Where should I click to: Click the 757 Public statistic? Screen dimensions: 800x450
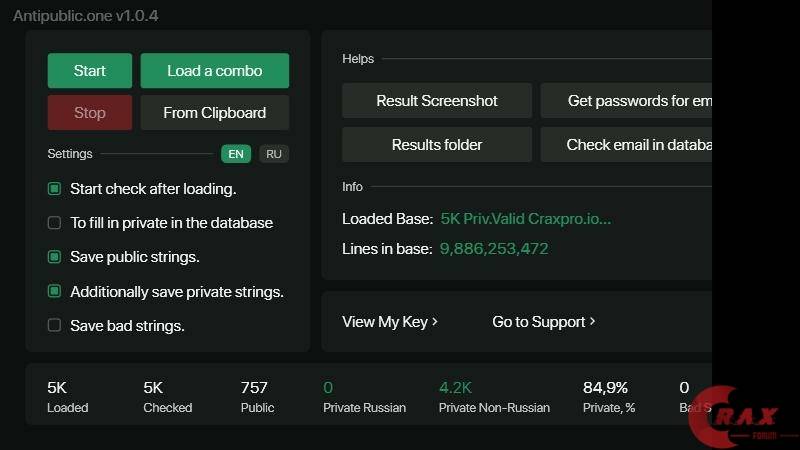coord(258,396)
